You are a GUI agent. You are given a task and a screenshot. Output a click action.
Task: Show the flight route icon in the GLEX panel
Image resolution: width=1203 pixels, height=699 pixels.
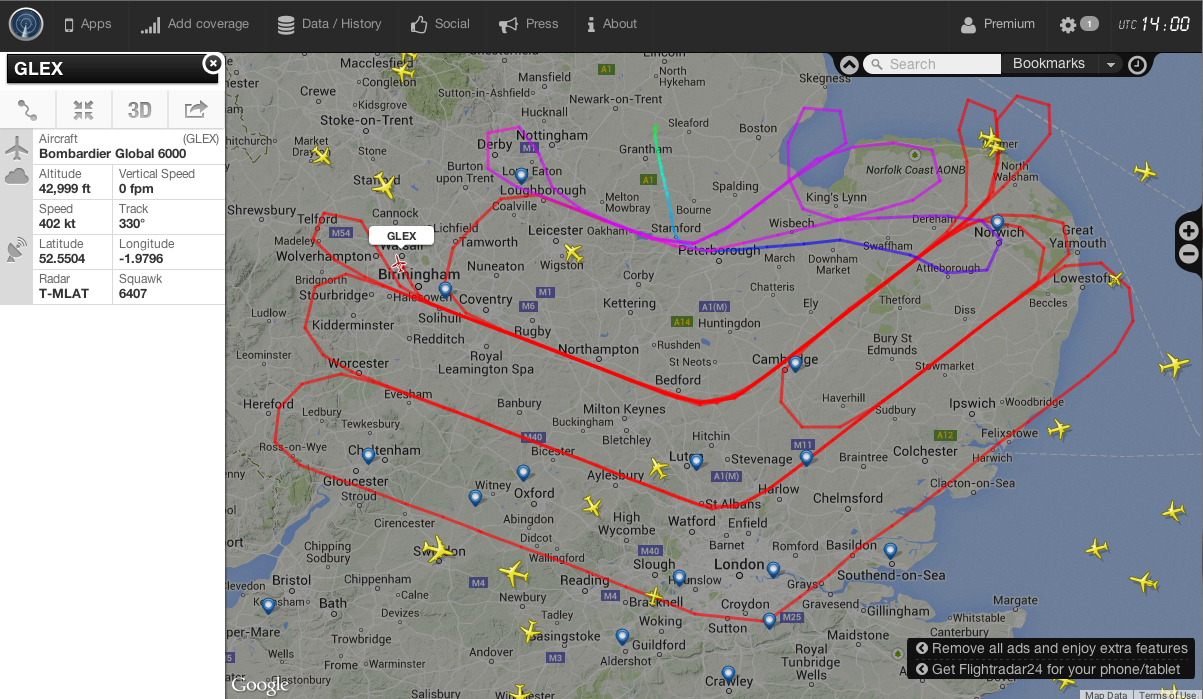coord(28,109)
